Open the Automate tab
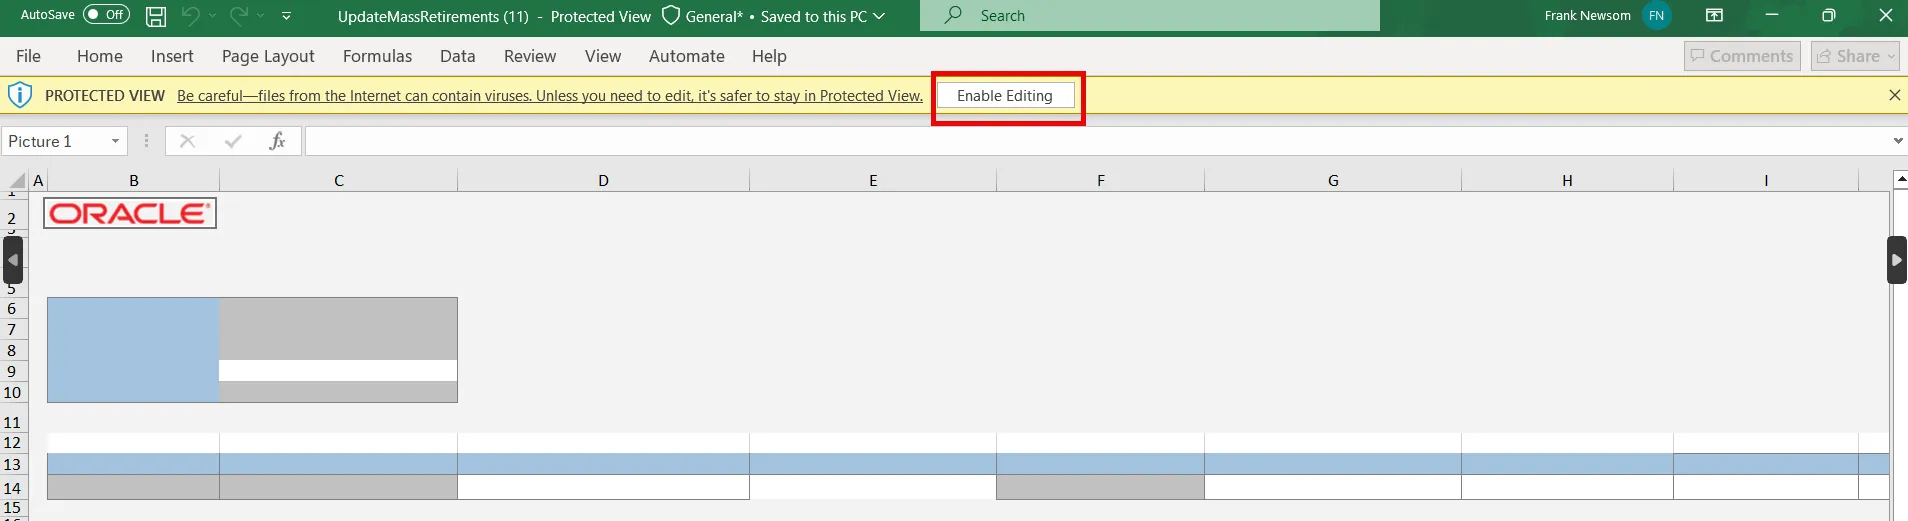Image resolution: width=1908 pixels, height=521 pixels. [687, 56]
